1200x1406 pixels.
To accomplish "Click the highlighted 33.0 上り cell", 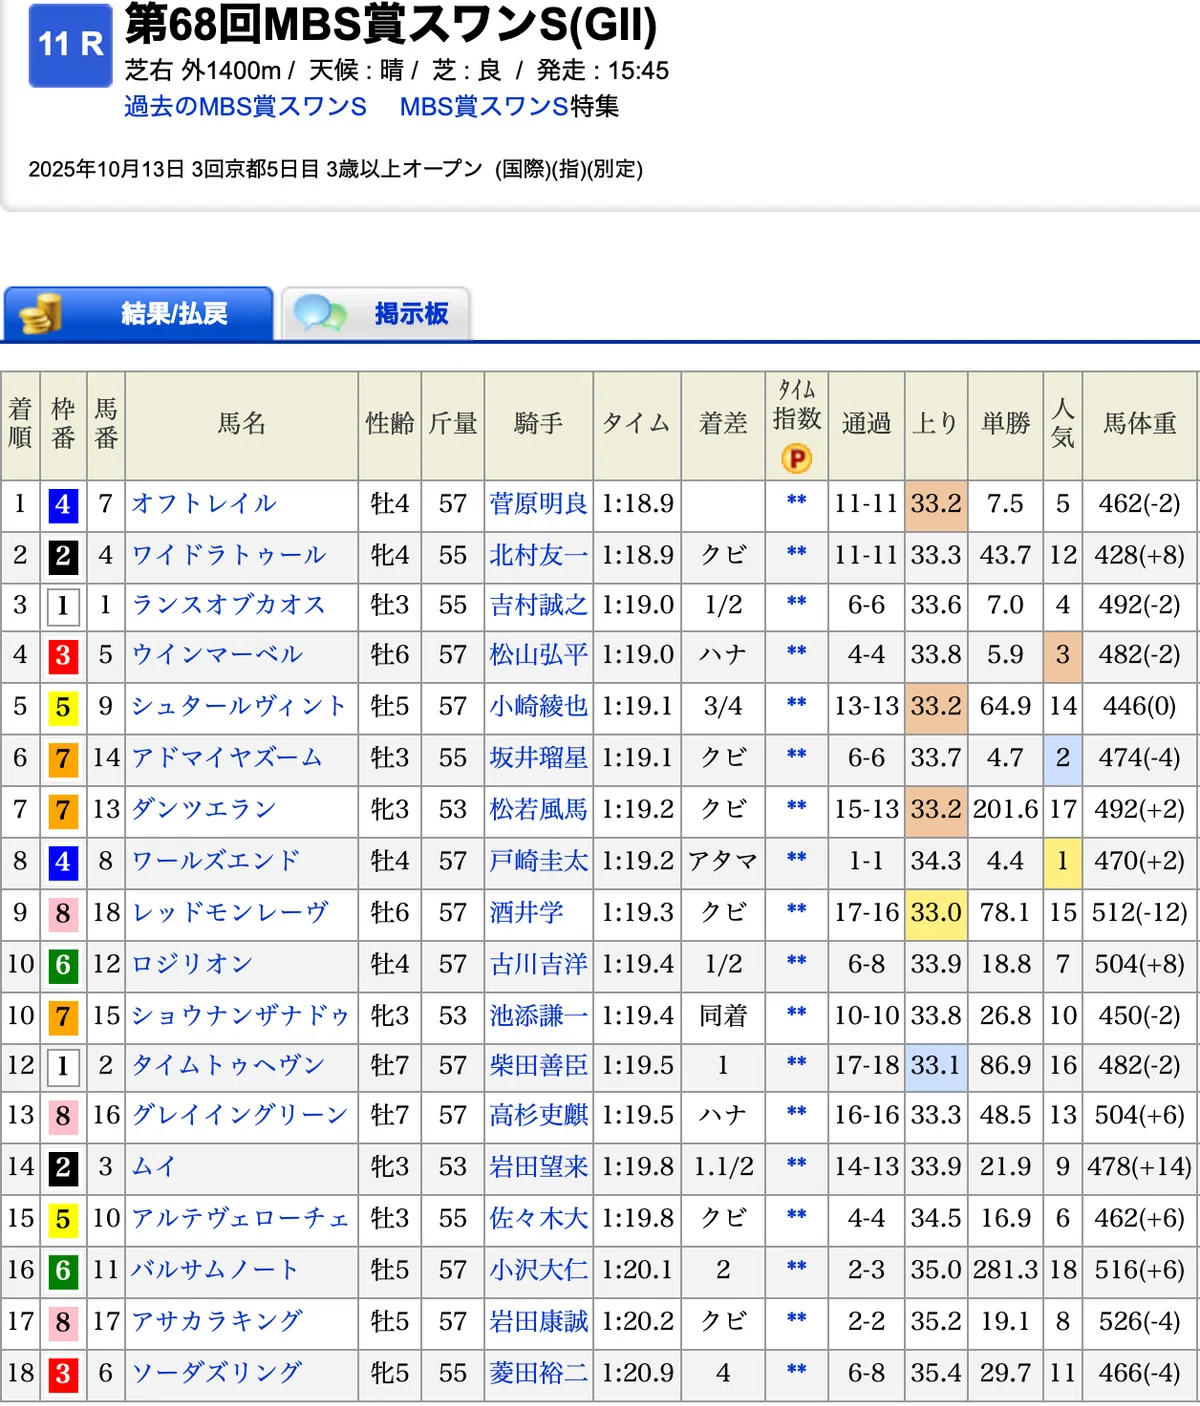I will 936,913.
